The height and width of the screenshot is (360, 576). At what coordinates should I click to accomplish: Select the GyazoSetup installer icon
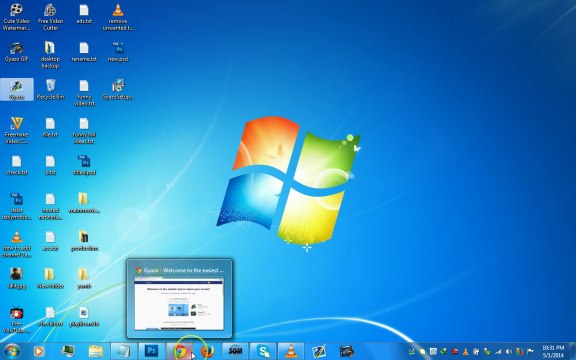coord(118,89)
